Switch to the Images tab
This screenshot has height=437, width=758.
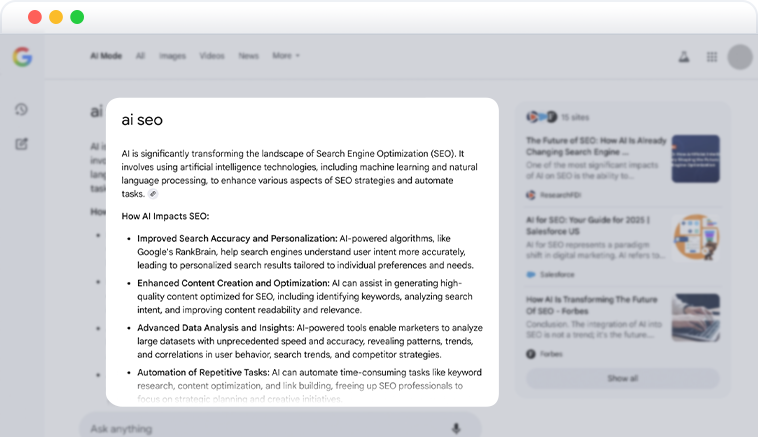[x=173, y=56]
